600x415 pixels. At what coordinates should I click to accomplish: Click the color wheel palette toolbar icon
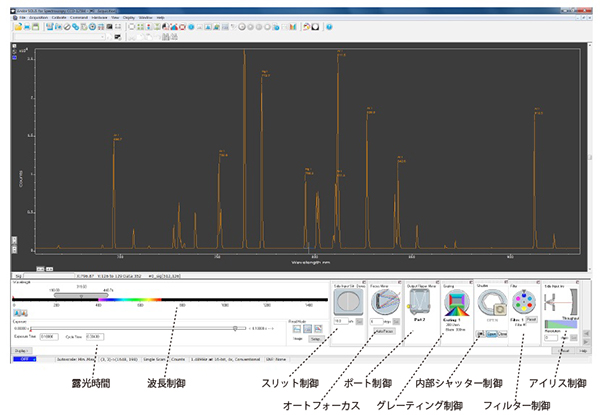306,27
